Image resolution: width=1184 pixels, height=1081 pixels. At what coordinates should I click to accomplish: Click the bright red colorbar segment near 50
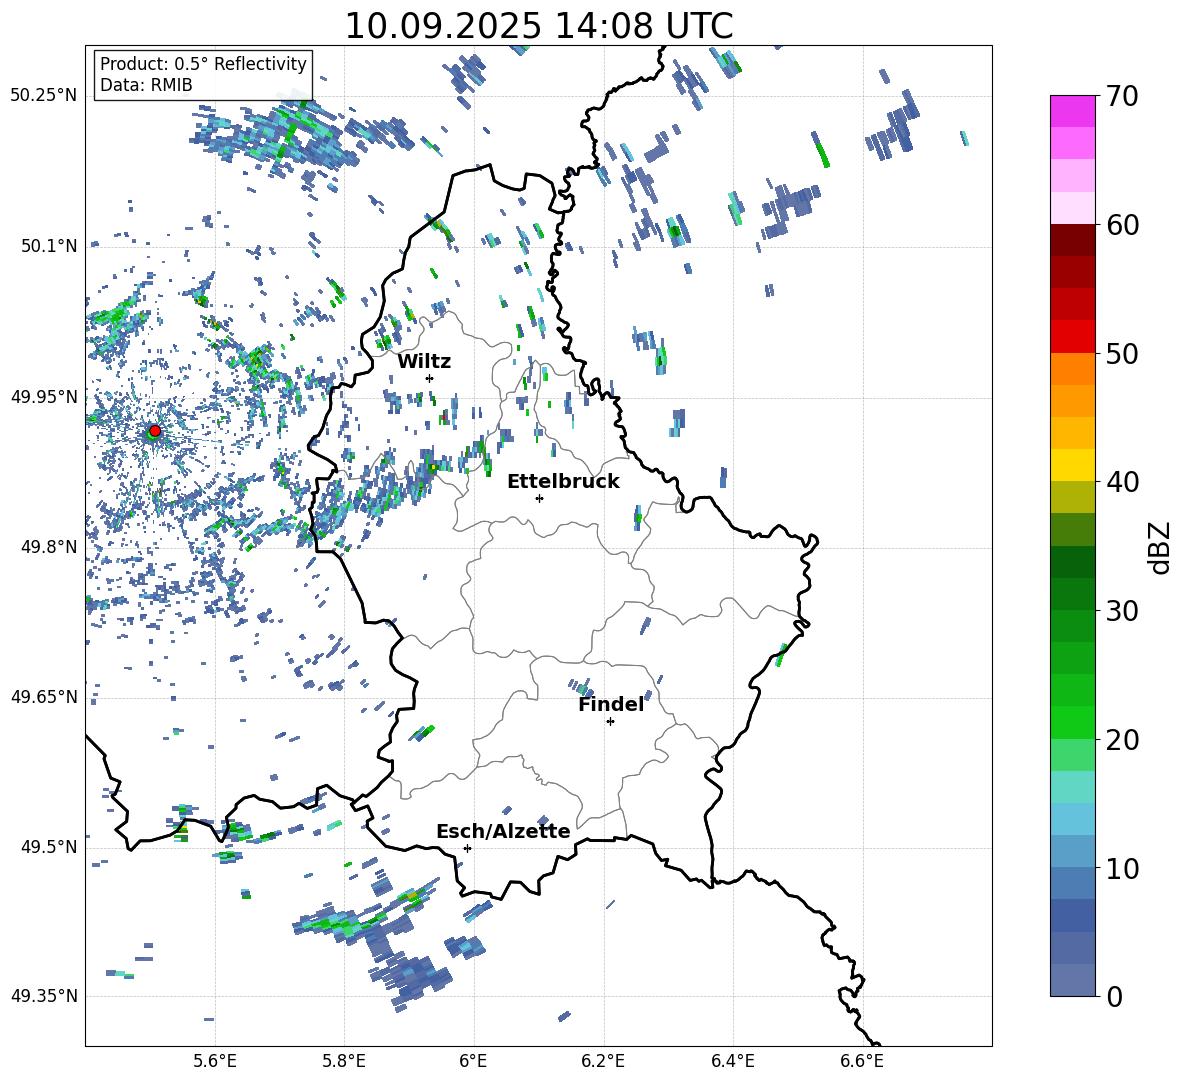click(x=1072, y=337)
